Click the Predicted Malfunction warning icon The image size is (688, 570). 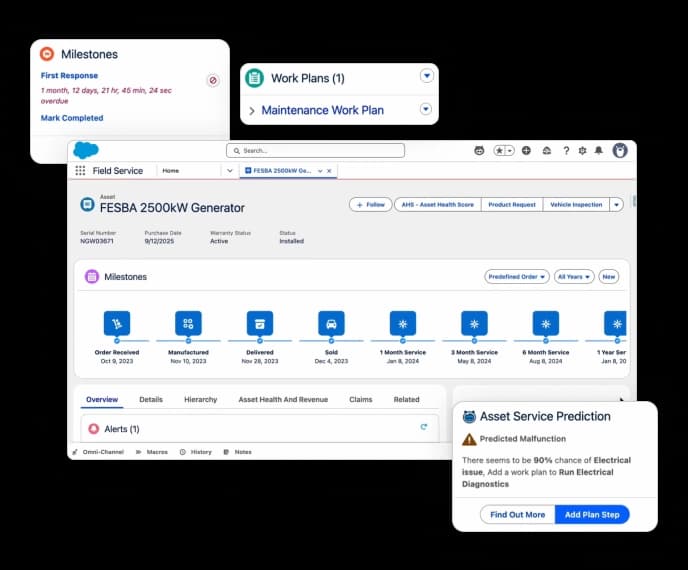click(x=469, y=439)
